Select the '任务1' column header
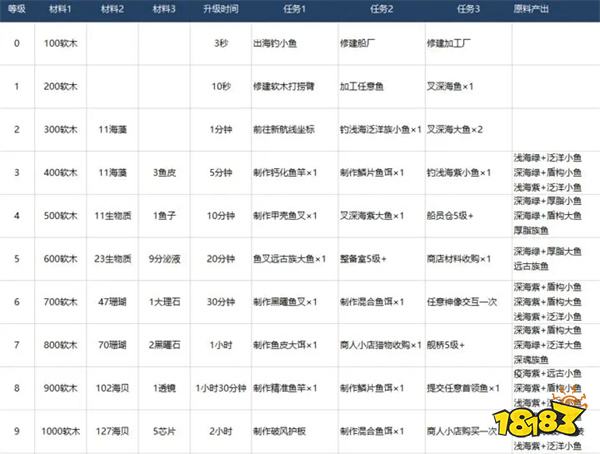The width and height of the screenshot is (600, 454). click(x=295, y=9)
